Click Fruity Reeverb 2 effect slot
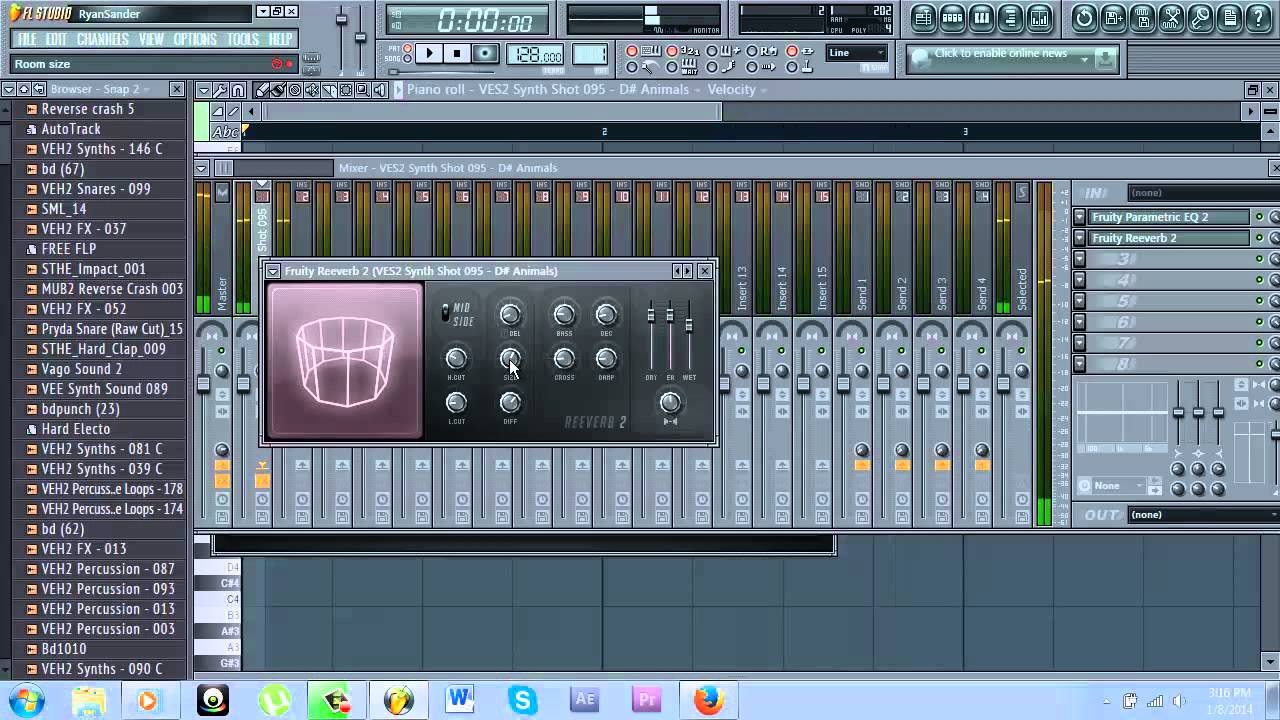Image resolution: width=1280 pixels, height=720 pixels. [x=1169, y=238]
